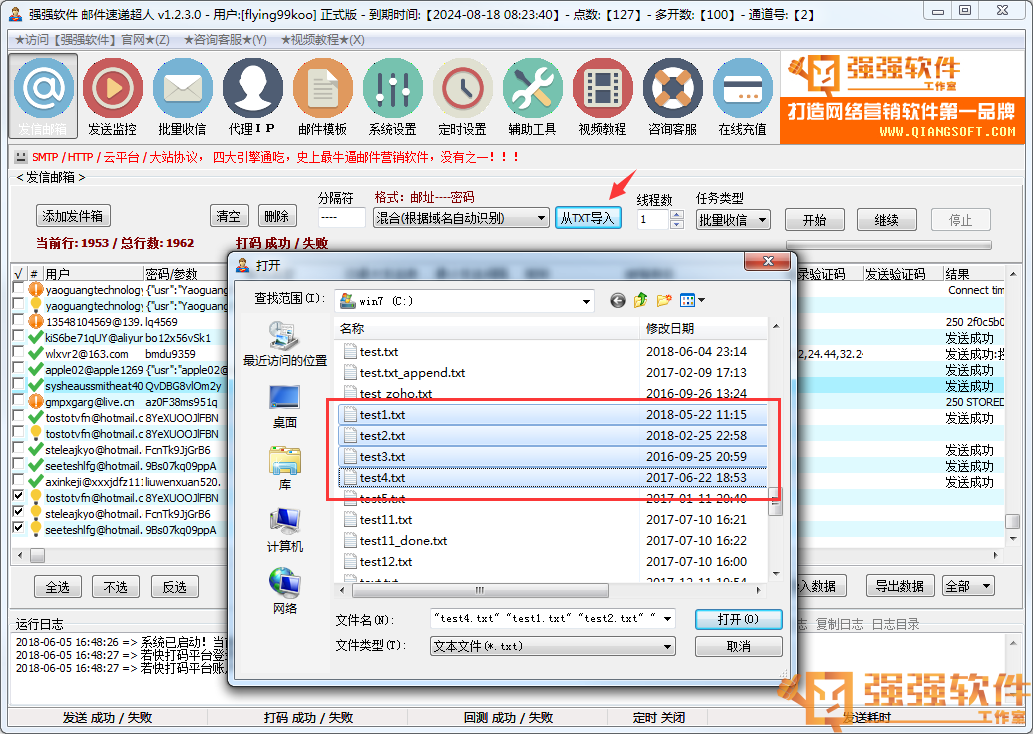Image resolution: width=1033 pixels, height=734 pixels.
Task: Increase the 线程数 thread count
Action: [x=677, y=215]
